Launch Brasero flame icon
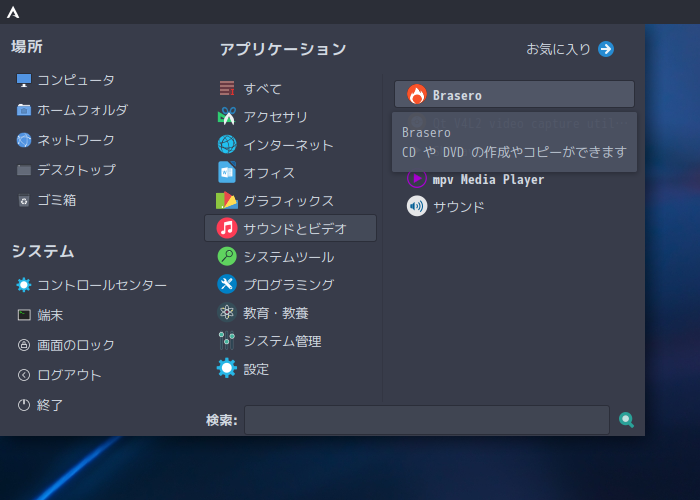Image resolution: width=700 pixels, height=500 pixels. tap(417, 95)
